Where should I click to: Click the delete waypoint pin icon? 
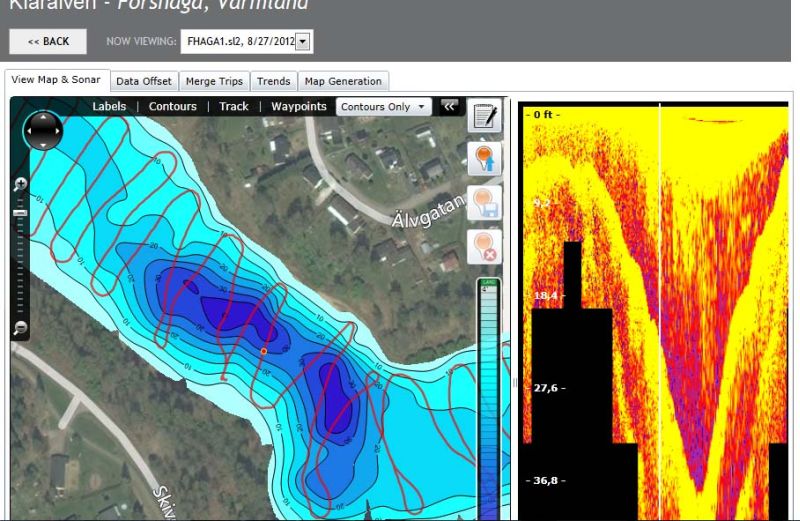(x=485, y=246)
